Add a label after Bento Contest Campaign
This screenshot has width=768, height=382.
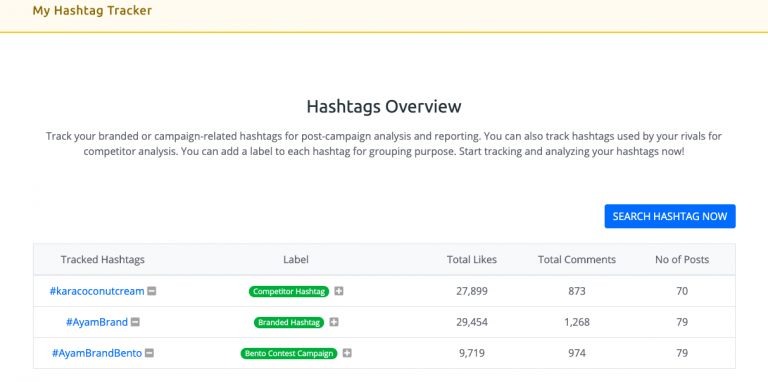pos(347,353)
